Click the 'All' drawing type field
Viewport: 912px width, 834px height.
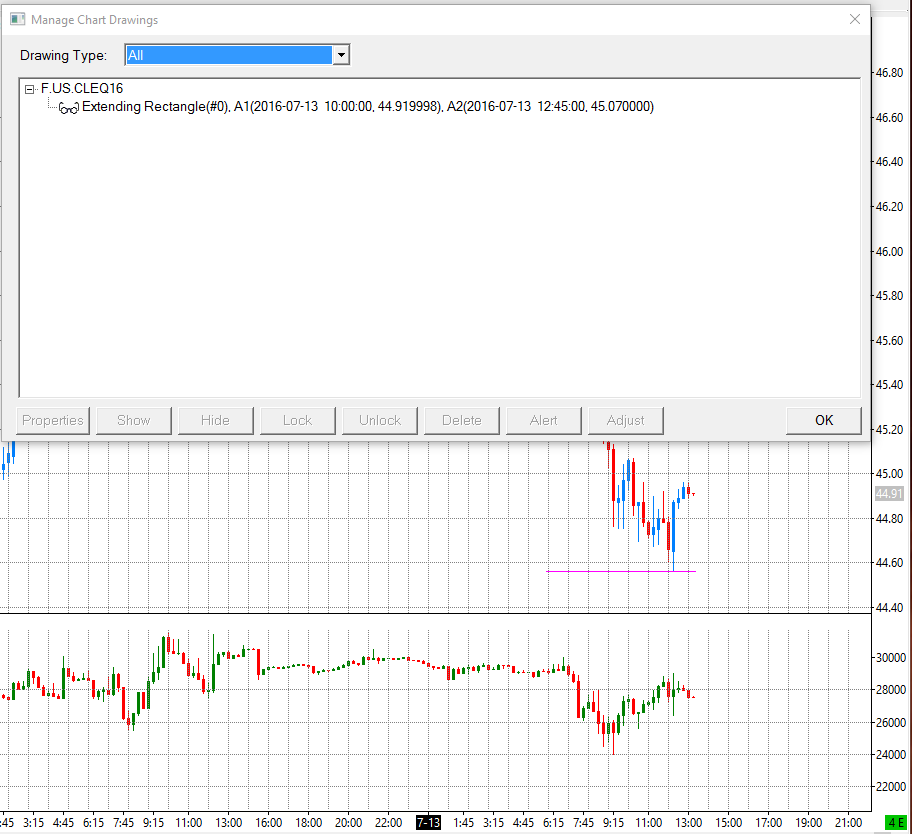[229, 55]
